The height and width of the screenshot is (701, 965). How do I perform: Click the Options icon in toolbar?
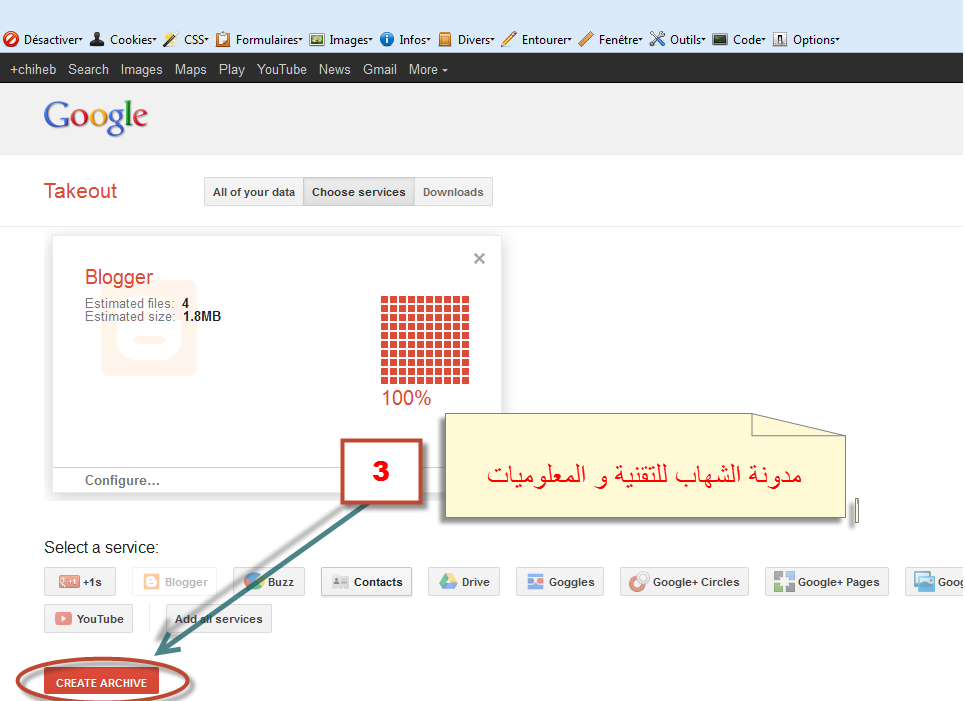780,39
